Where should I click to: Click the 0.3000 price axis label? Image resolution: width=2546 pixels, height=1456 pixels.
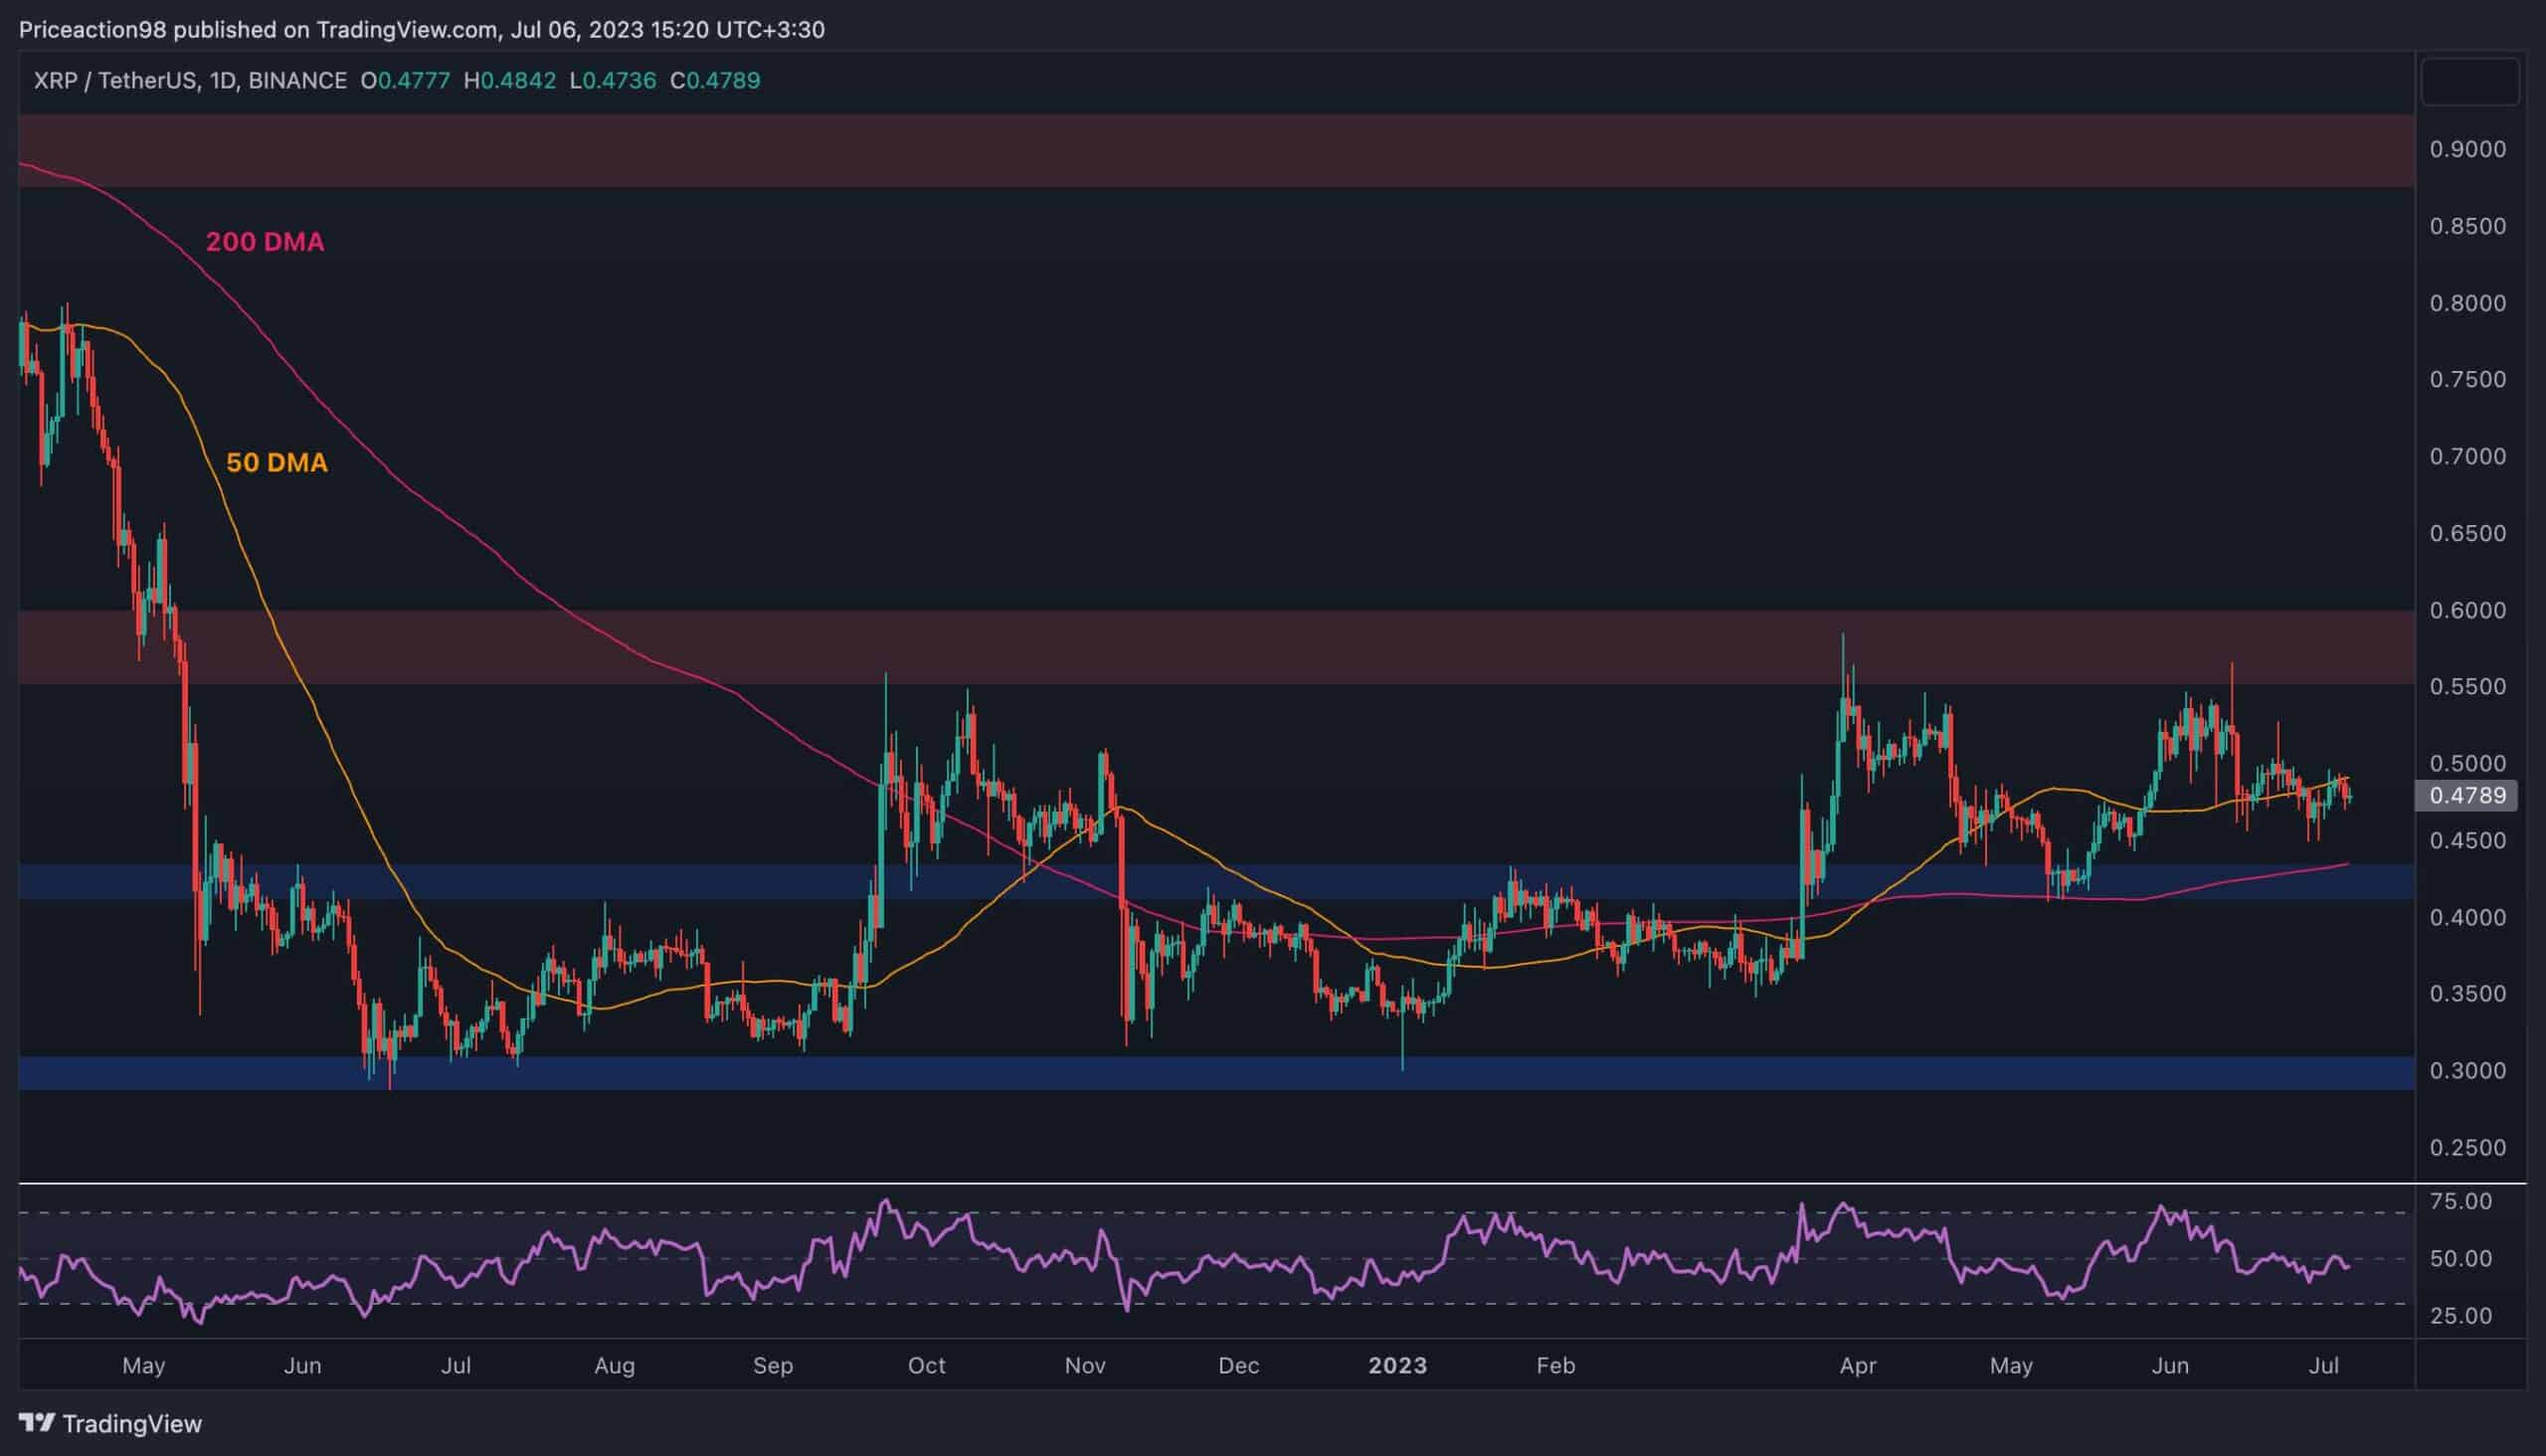pos(2468,1070)
